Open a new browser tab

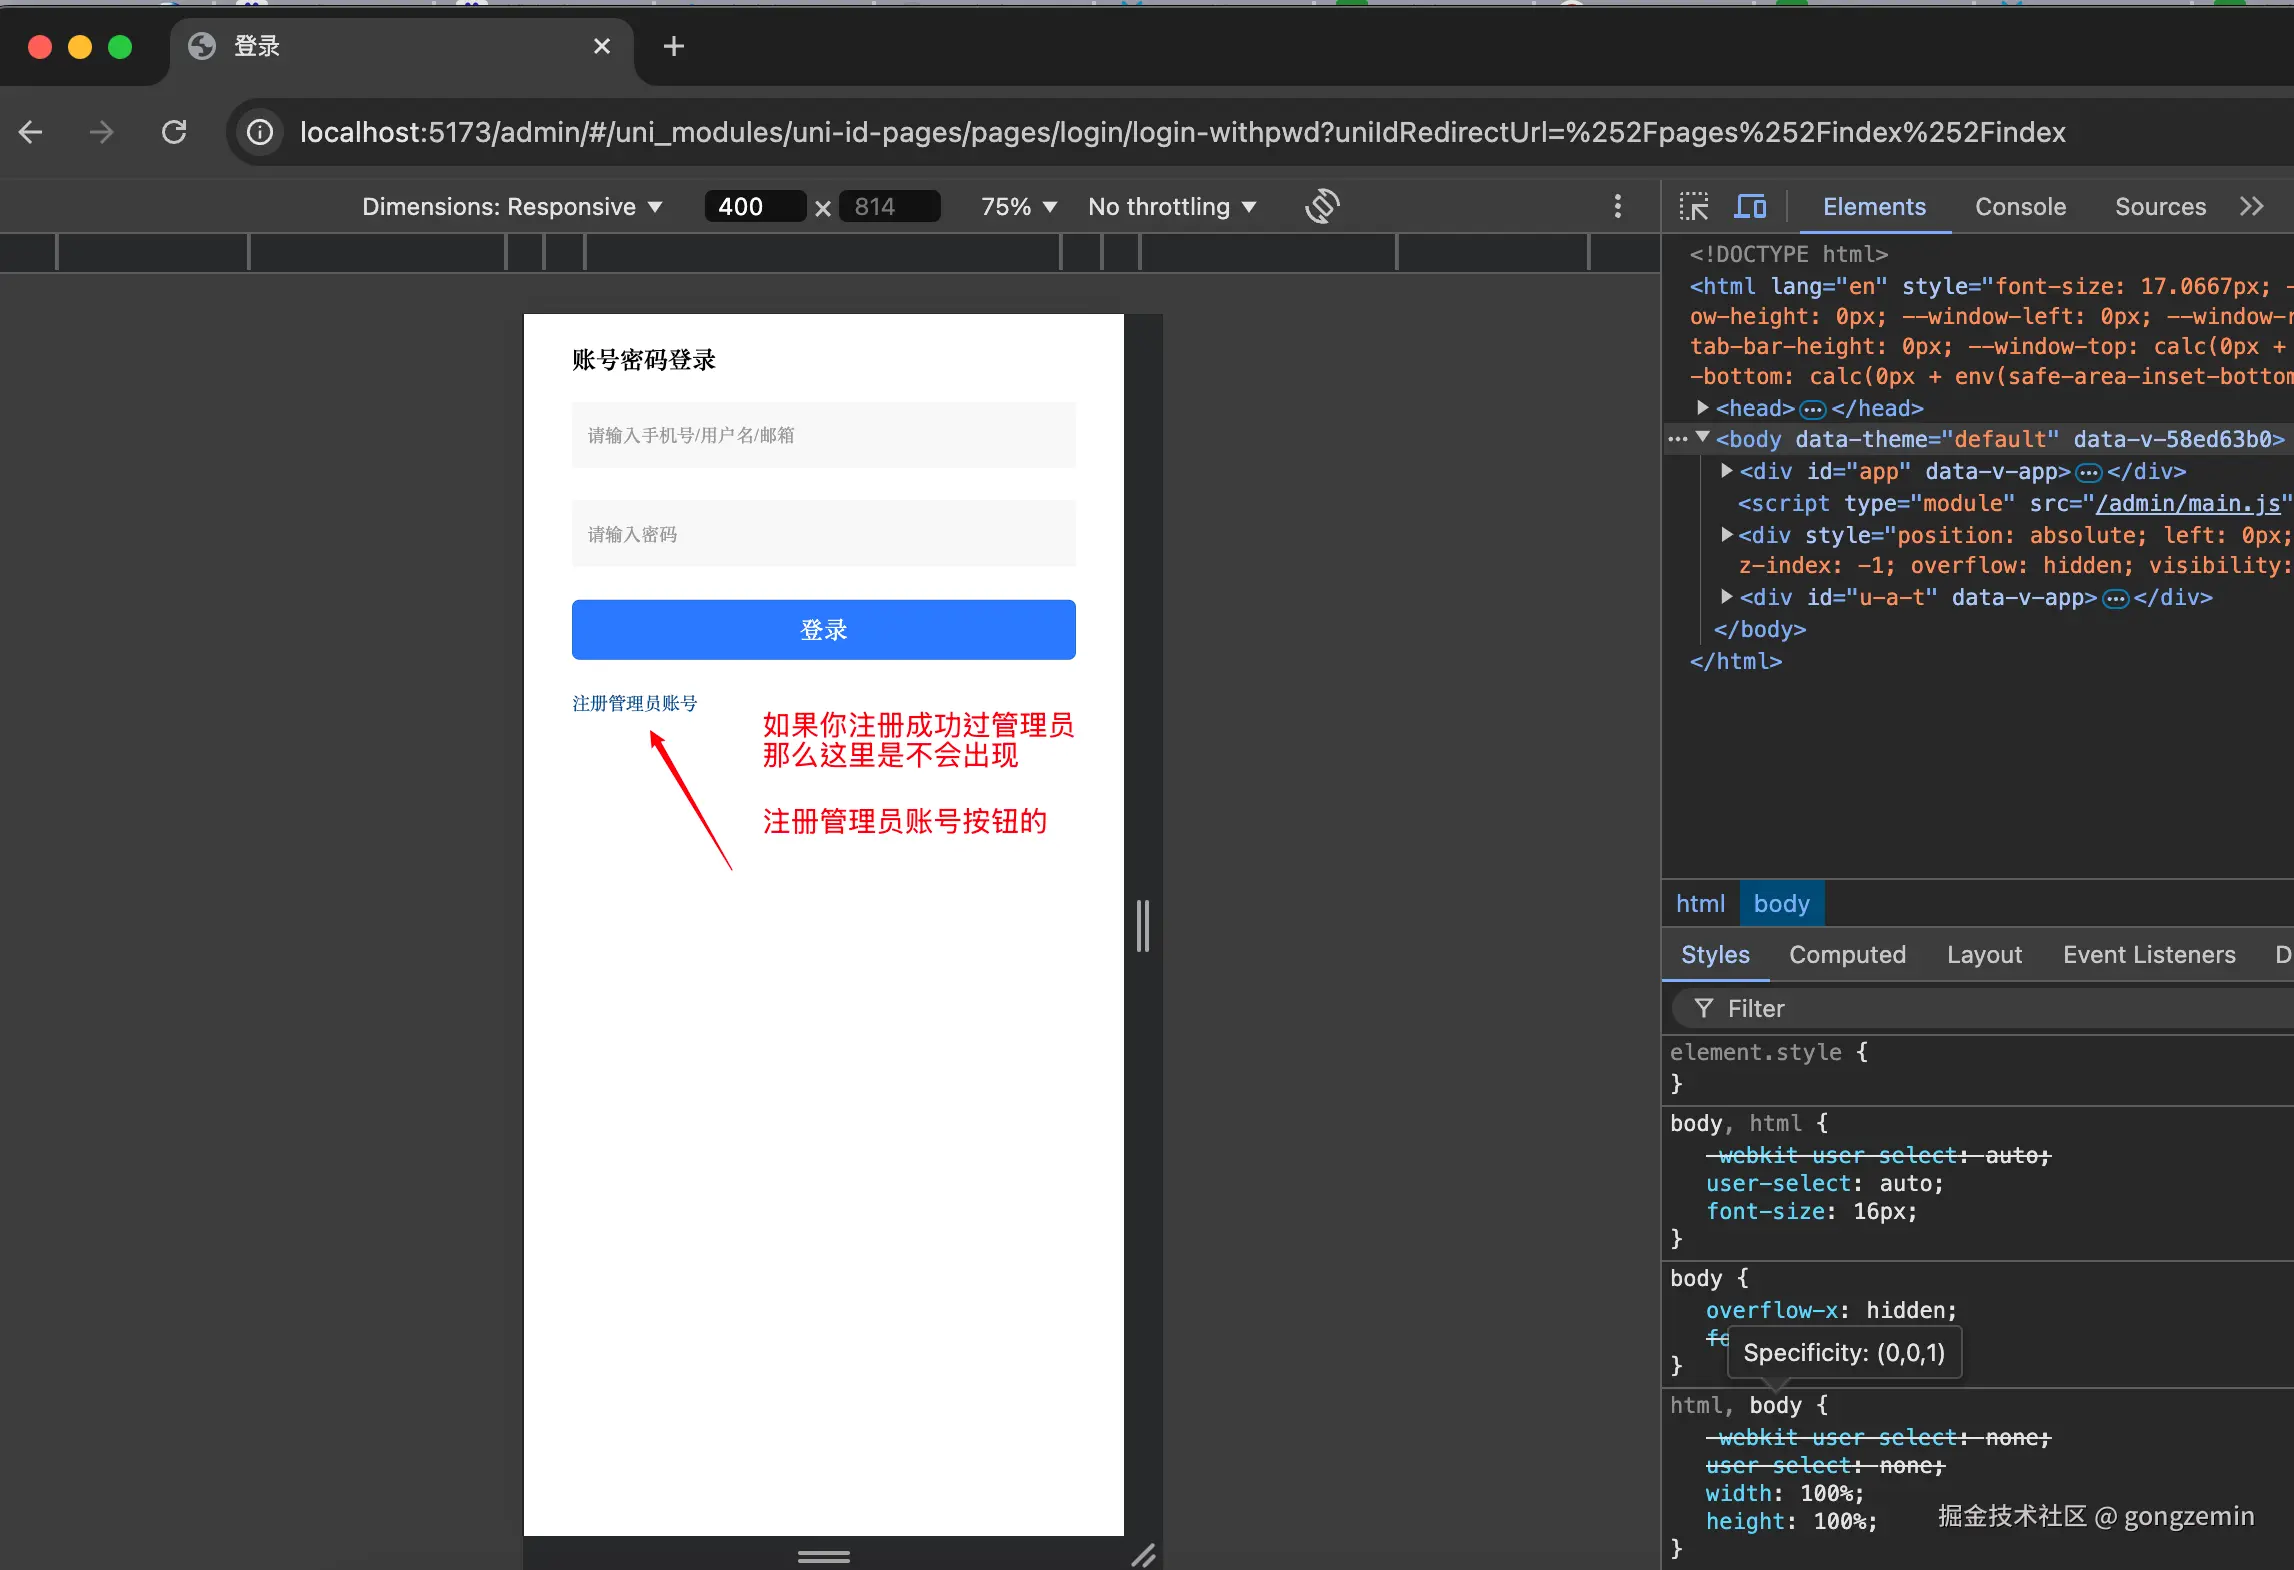[x=674, y=46]
